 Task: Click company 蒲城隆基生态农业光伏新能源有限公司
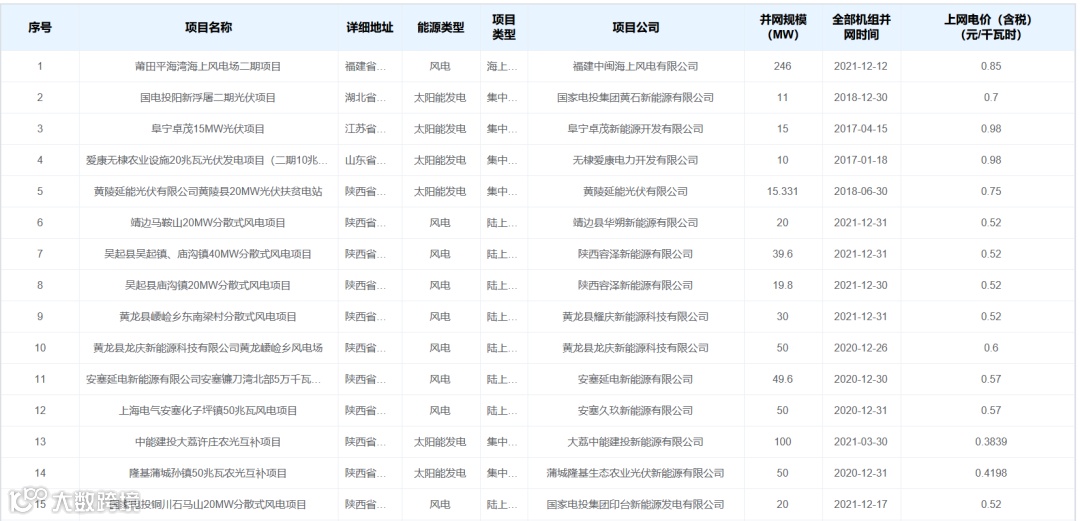[636, 473]
